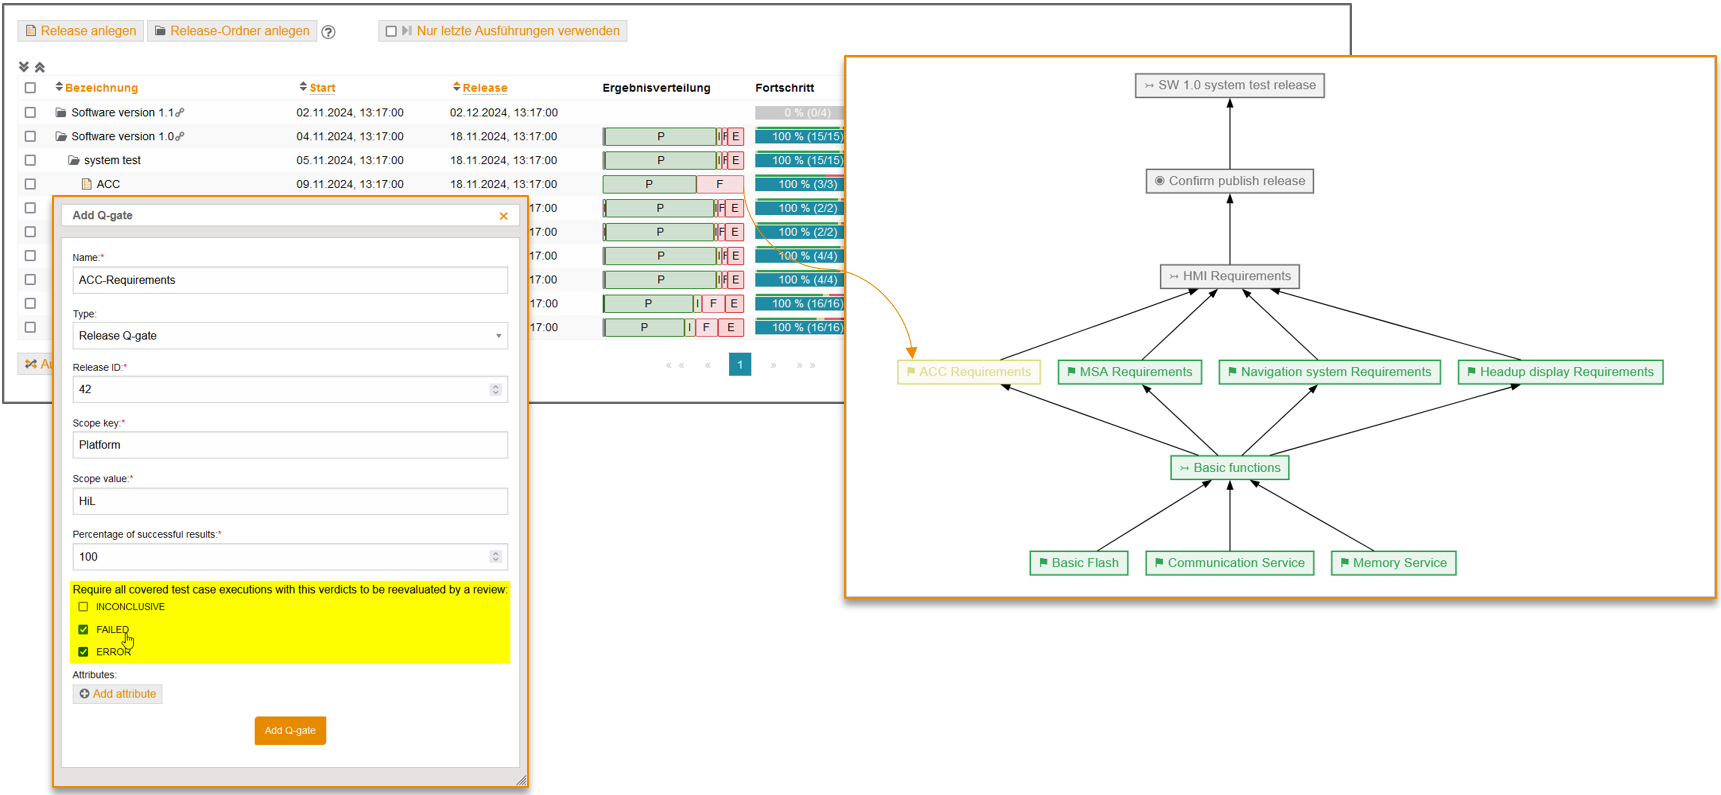Click link icon next to Software version 1.1
Image resolution: width=1721 pixels, height=795 pixels.
coord(180,113)
